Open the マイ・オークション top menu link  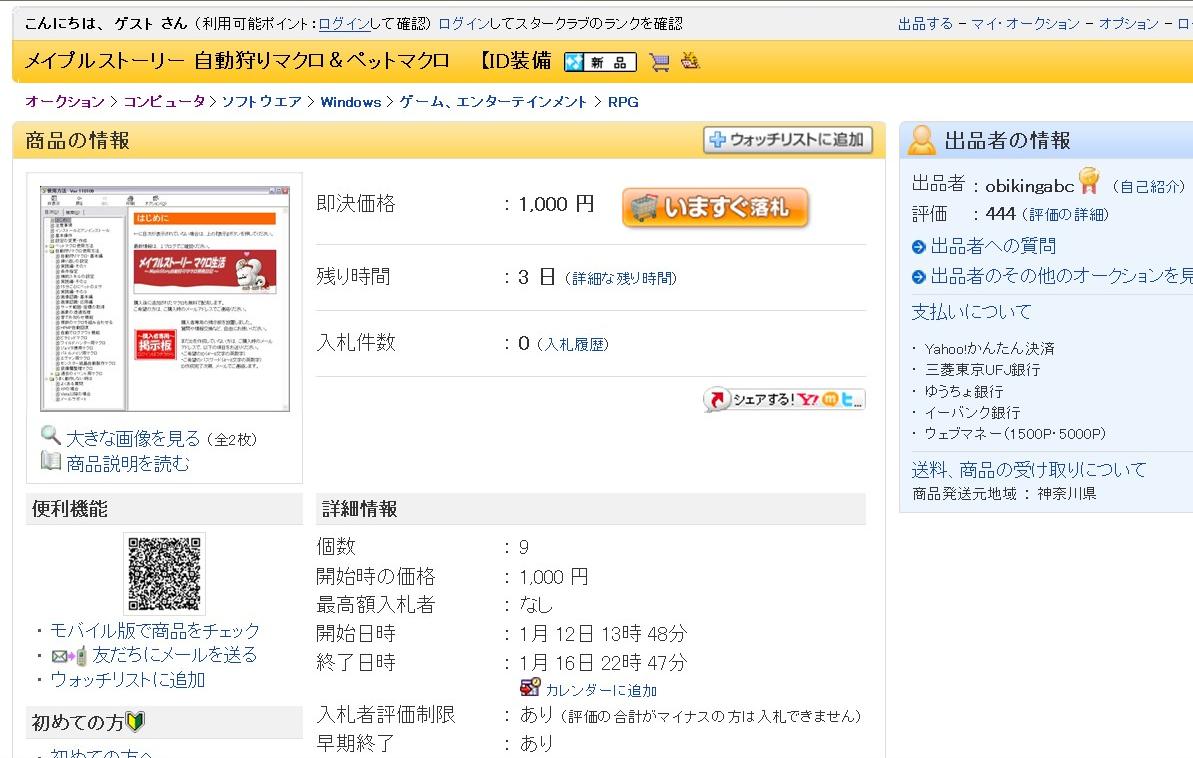click(x=1025, y=24)
